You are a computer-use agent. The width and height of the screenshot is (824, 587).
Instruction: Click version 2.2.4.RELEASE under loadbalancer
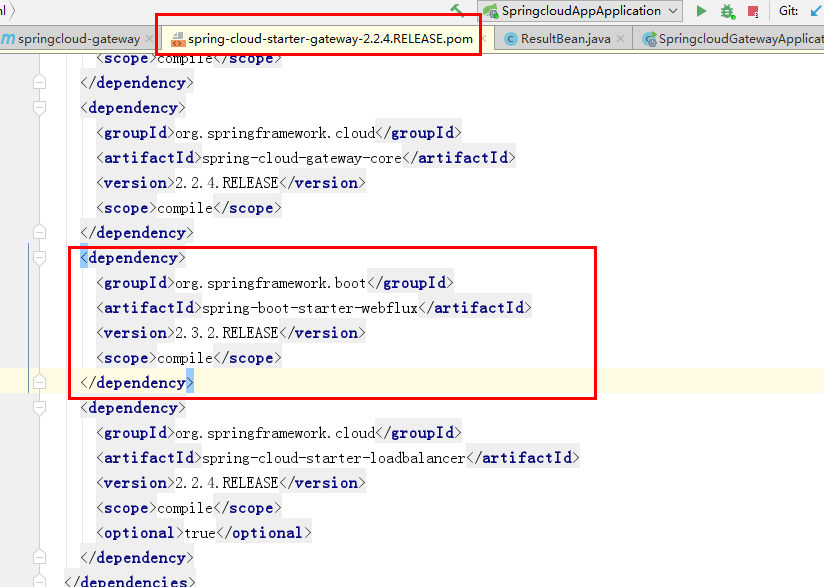(226, 483)
